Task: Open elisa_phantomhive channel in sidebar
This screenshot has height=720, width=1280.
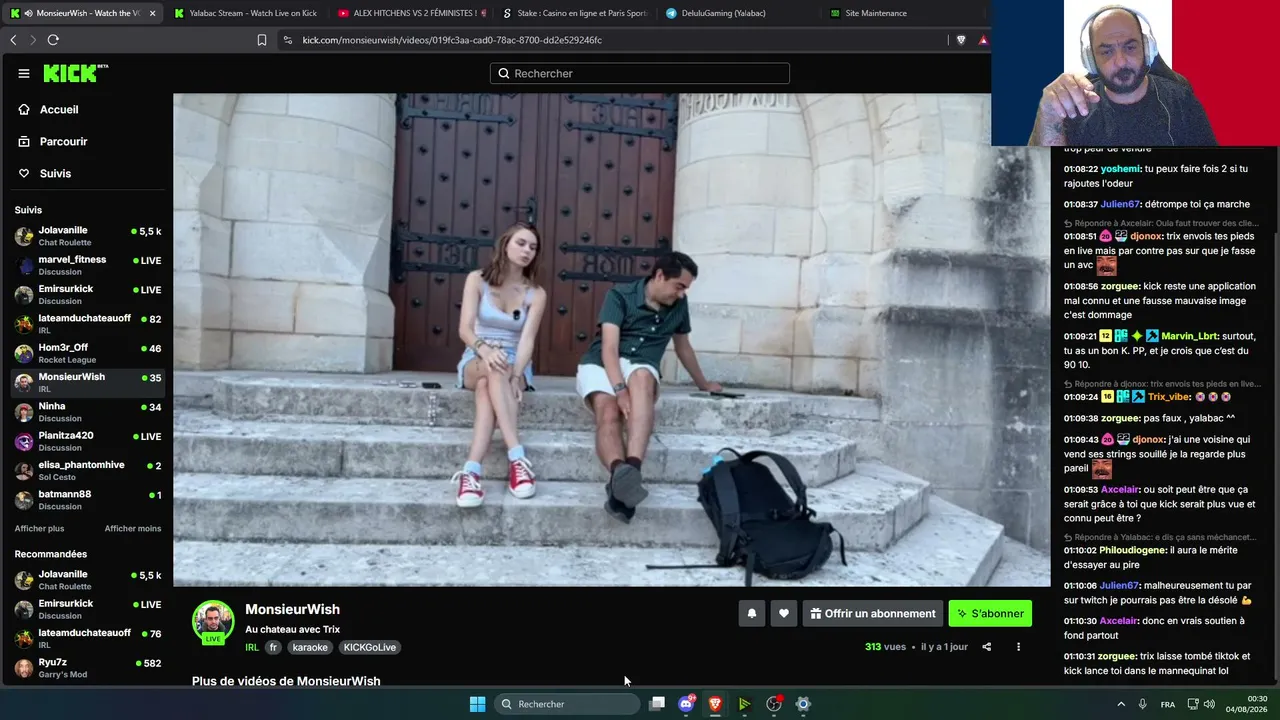Action: pyautogui.click(x=88, y=470)
